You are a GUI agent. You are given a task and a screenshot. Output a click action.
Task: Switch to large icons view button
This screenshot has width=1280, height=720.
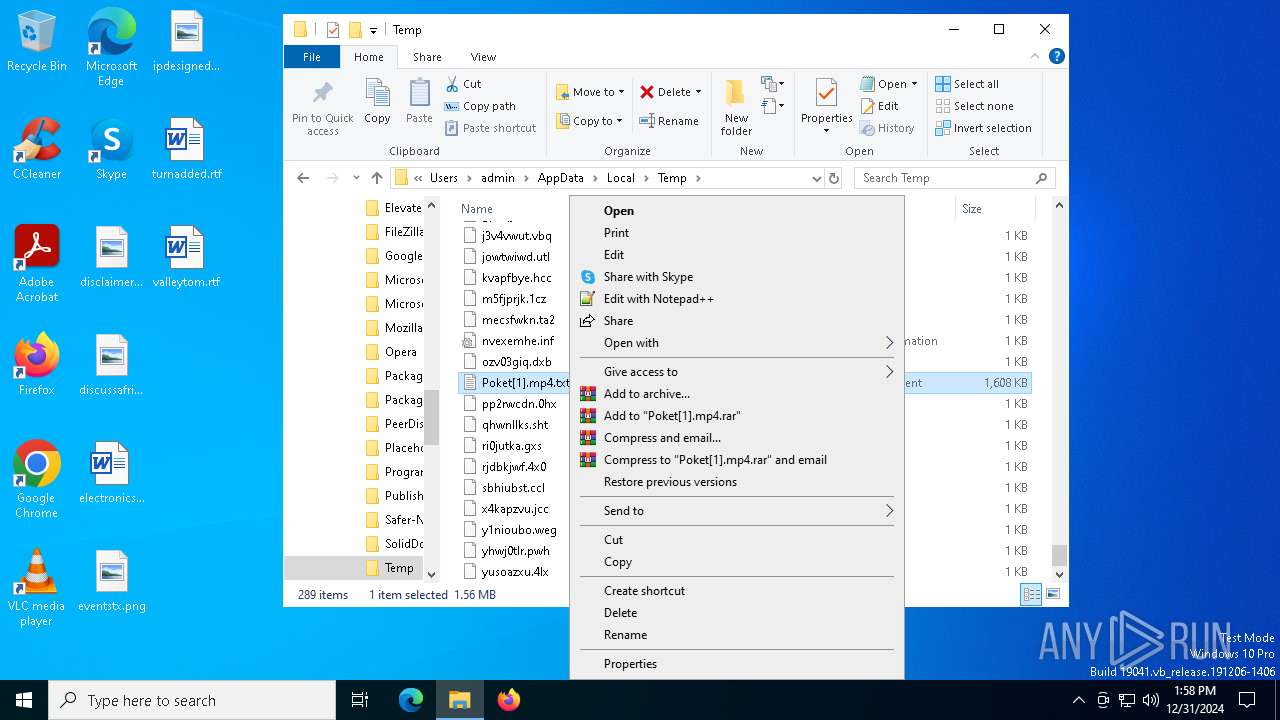(1052, 594)
